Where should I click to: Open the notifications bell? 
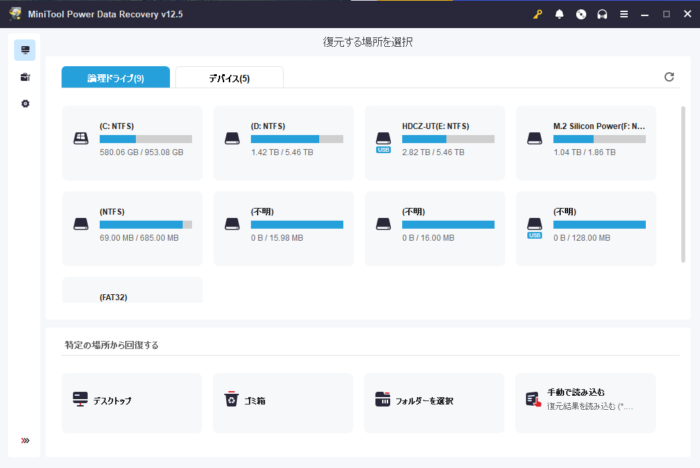pos(559,14)
